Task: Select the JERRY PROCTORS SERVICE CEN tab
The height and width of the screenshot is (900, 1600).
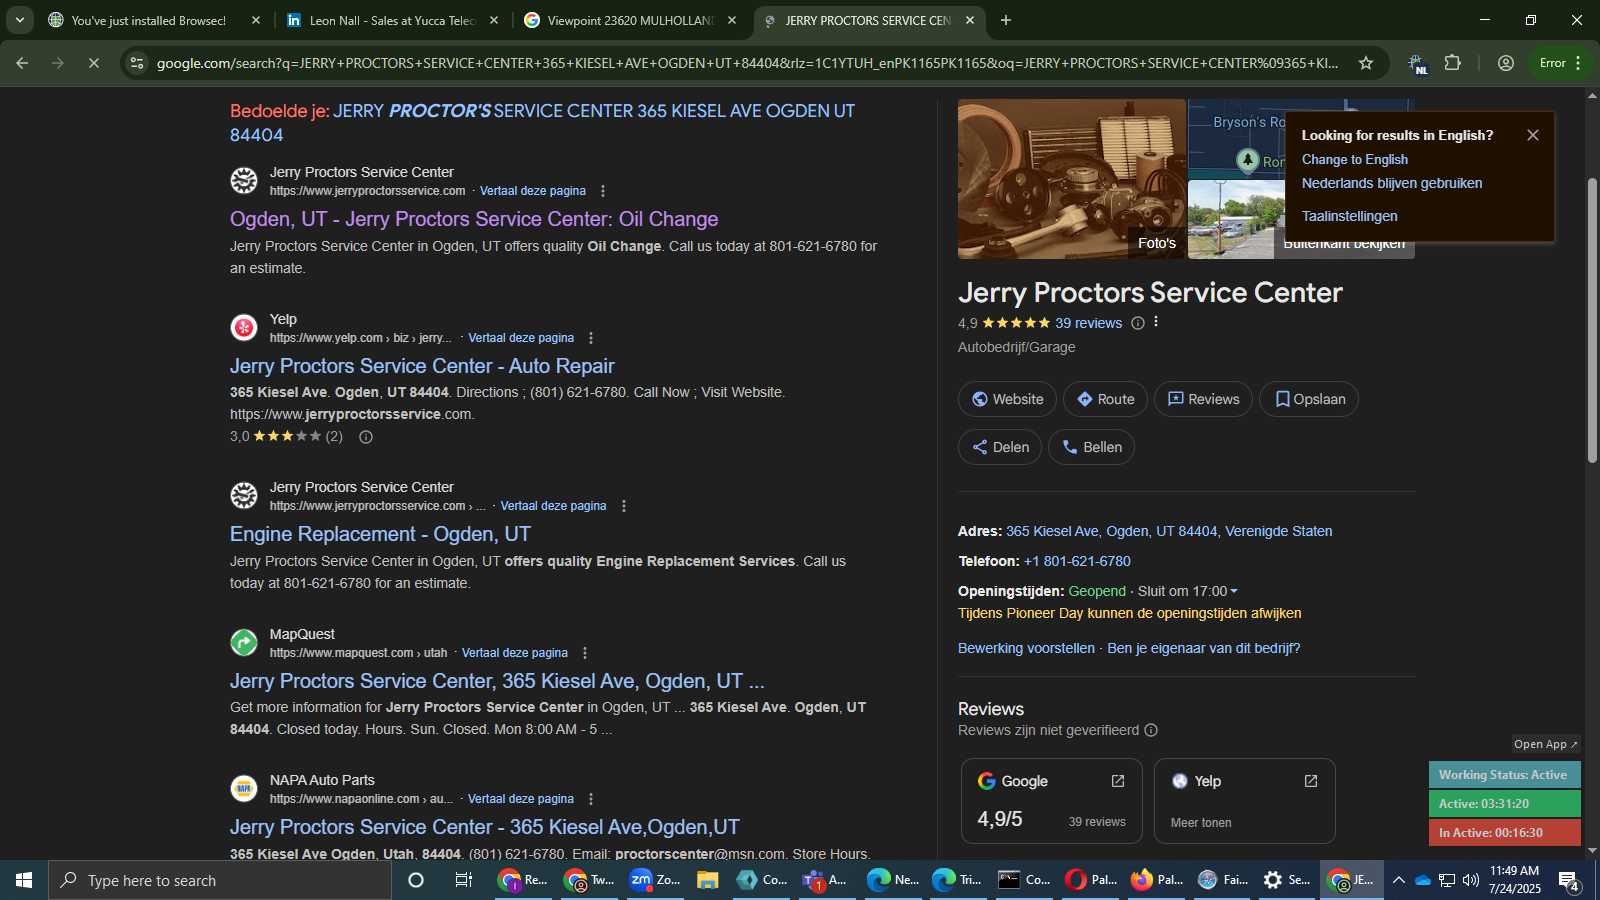Action: point(868,20)
